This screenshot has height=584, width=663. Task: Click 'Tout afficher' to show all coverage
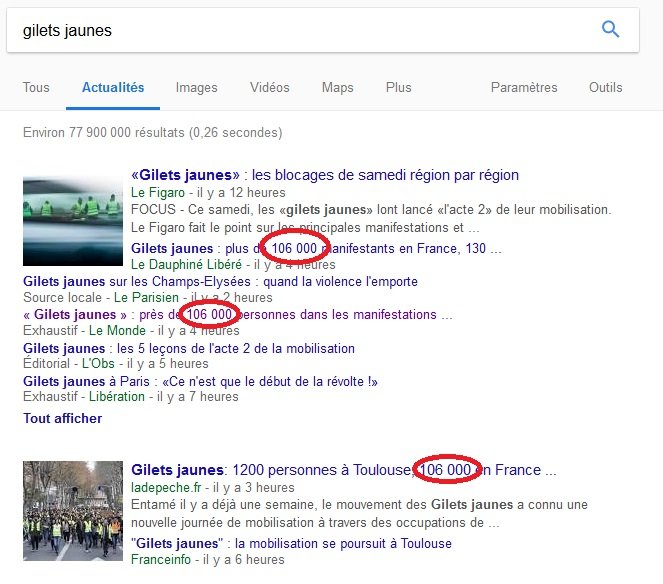[62, 418]
